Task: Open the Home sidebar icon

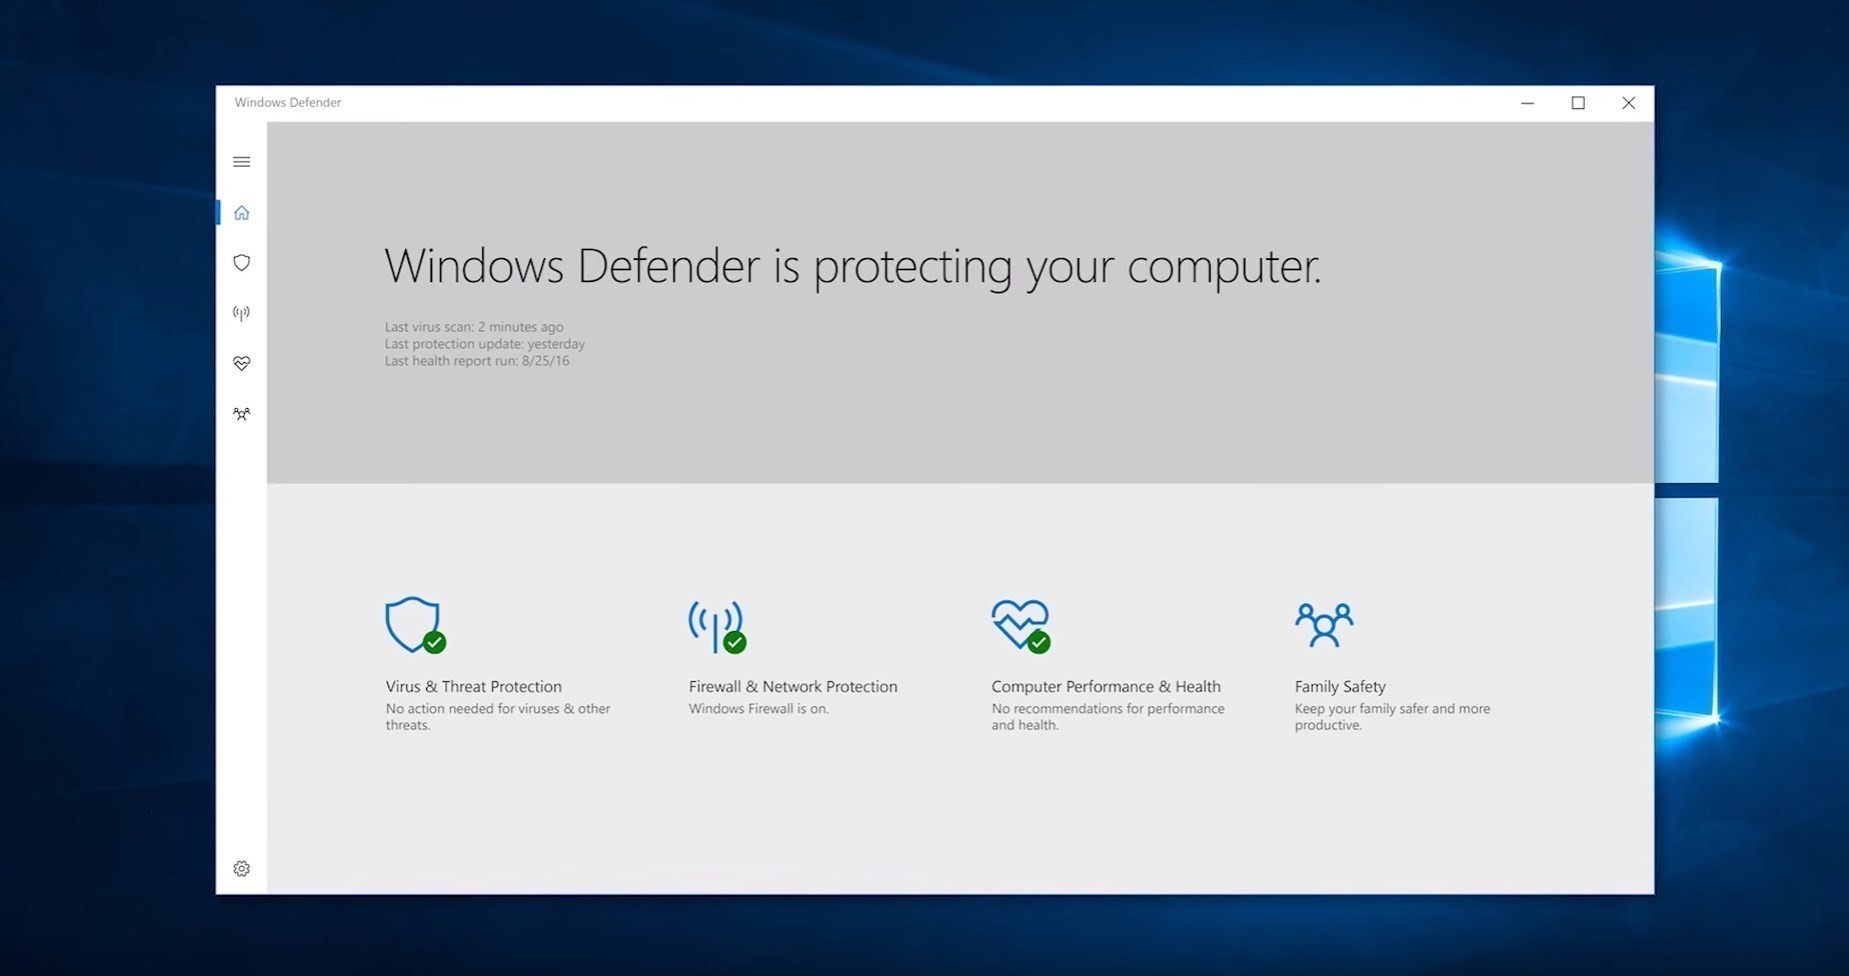Action: (x=241, y=212)
